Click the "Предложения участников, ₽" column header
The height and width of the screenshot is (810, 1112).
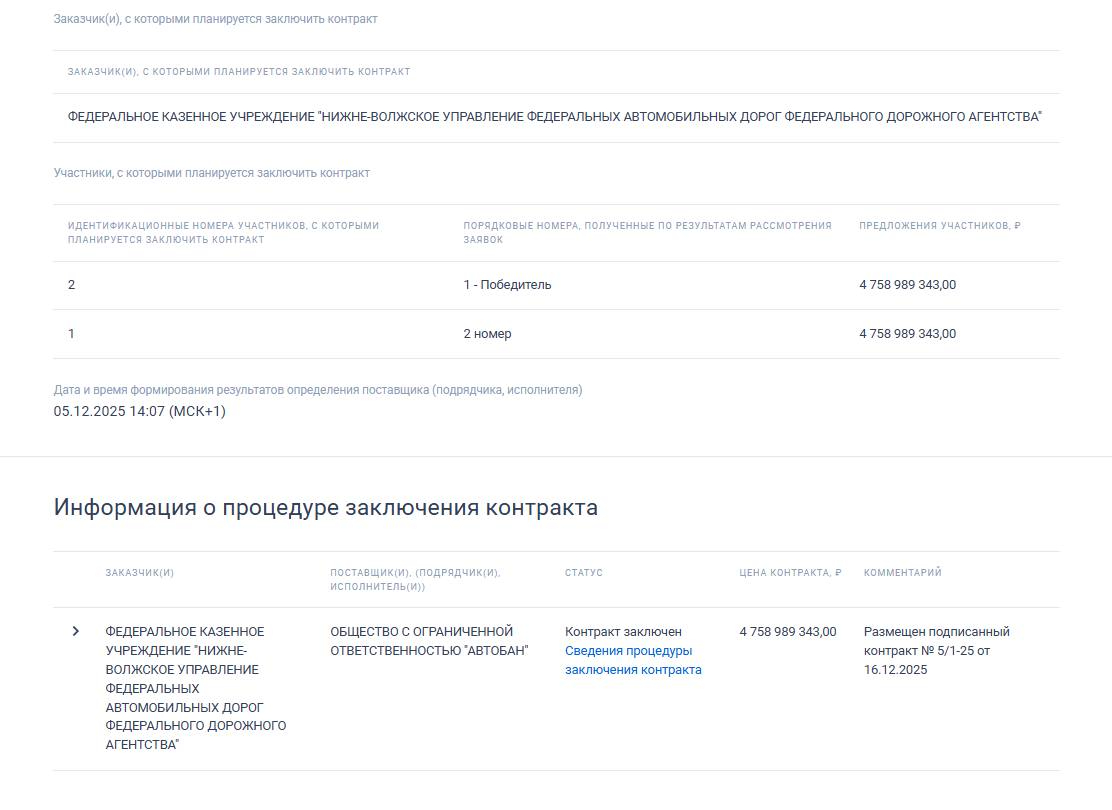pos(939,226)
